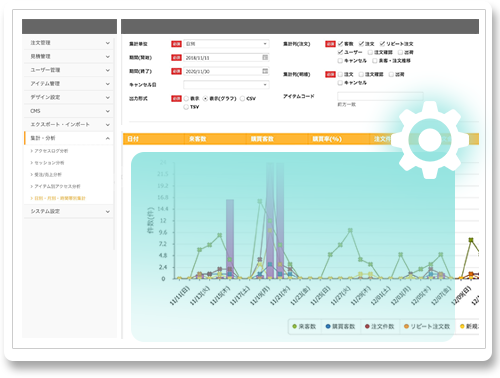Select the 購買客数 table column header
Viewport: 500px width, 378px height.
click(x=277, y=139)
